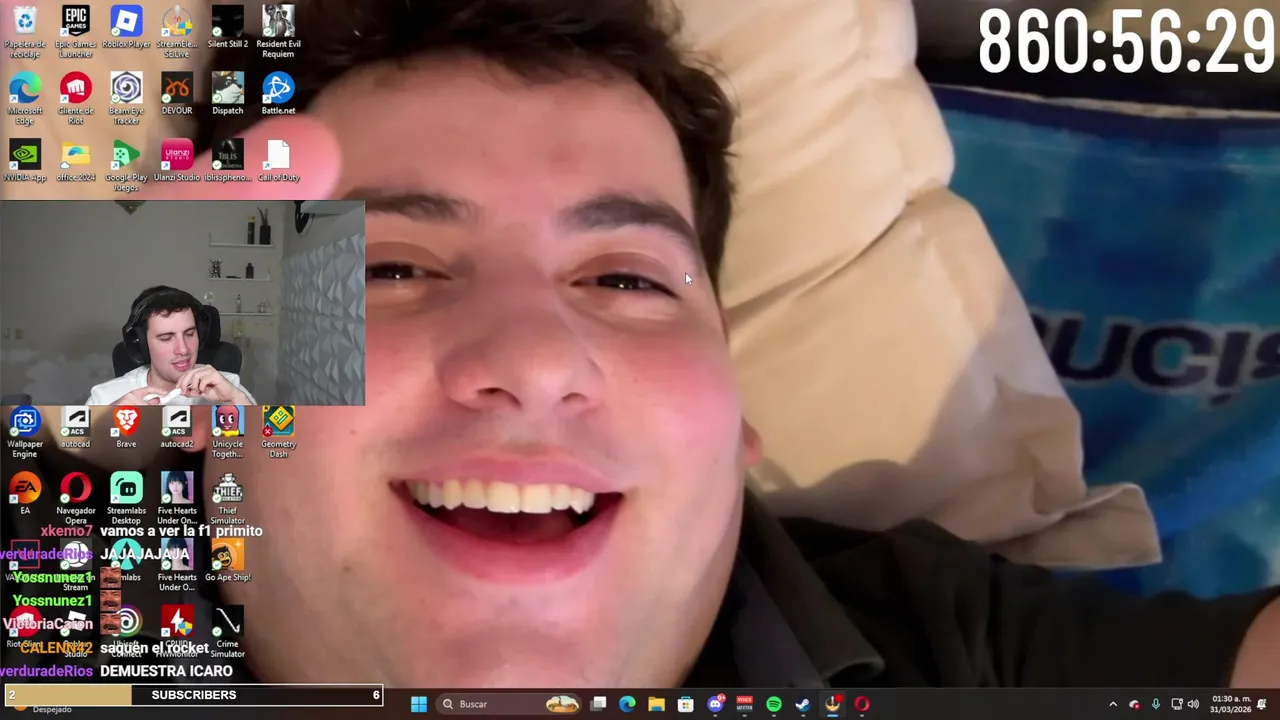Viewport: 1280px width, 720px height.
Task: Open the volume control in system tray
Action: click(x=1193, y=704)
